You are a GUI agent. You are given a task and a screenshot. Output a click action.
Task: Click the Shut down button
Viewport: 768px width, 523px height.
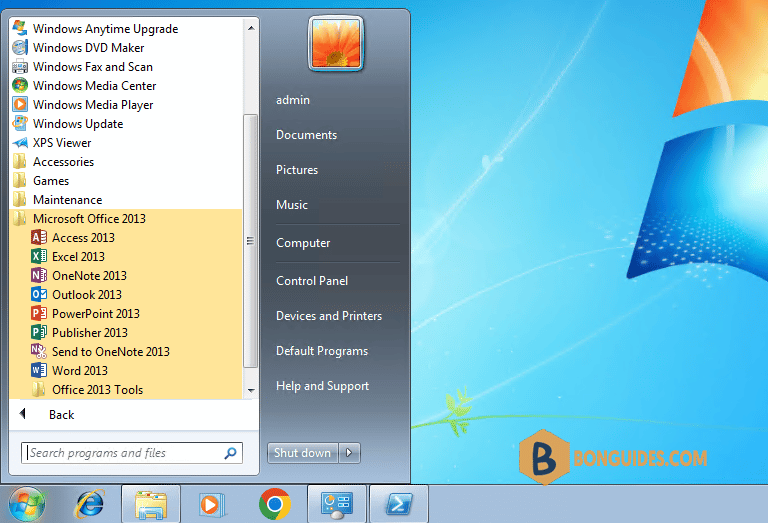coord(303,453)
